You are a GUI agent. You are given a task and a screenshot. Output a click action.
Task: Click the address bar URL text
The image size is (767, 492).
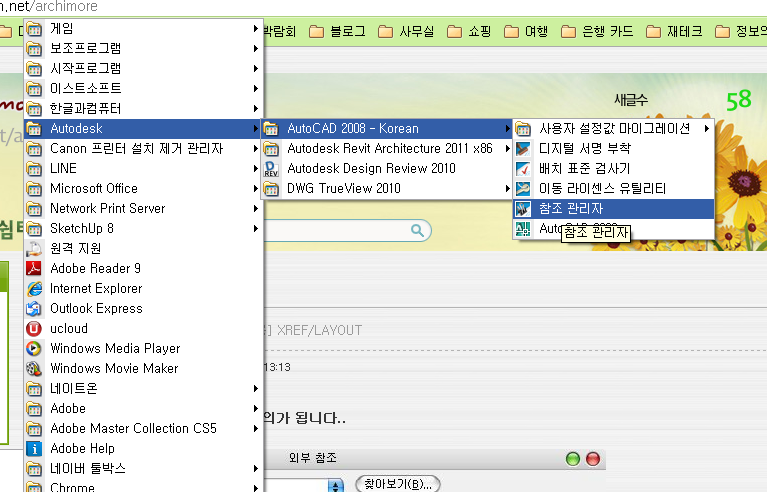pos(49,6)
